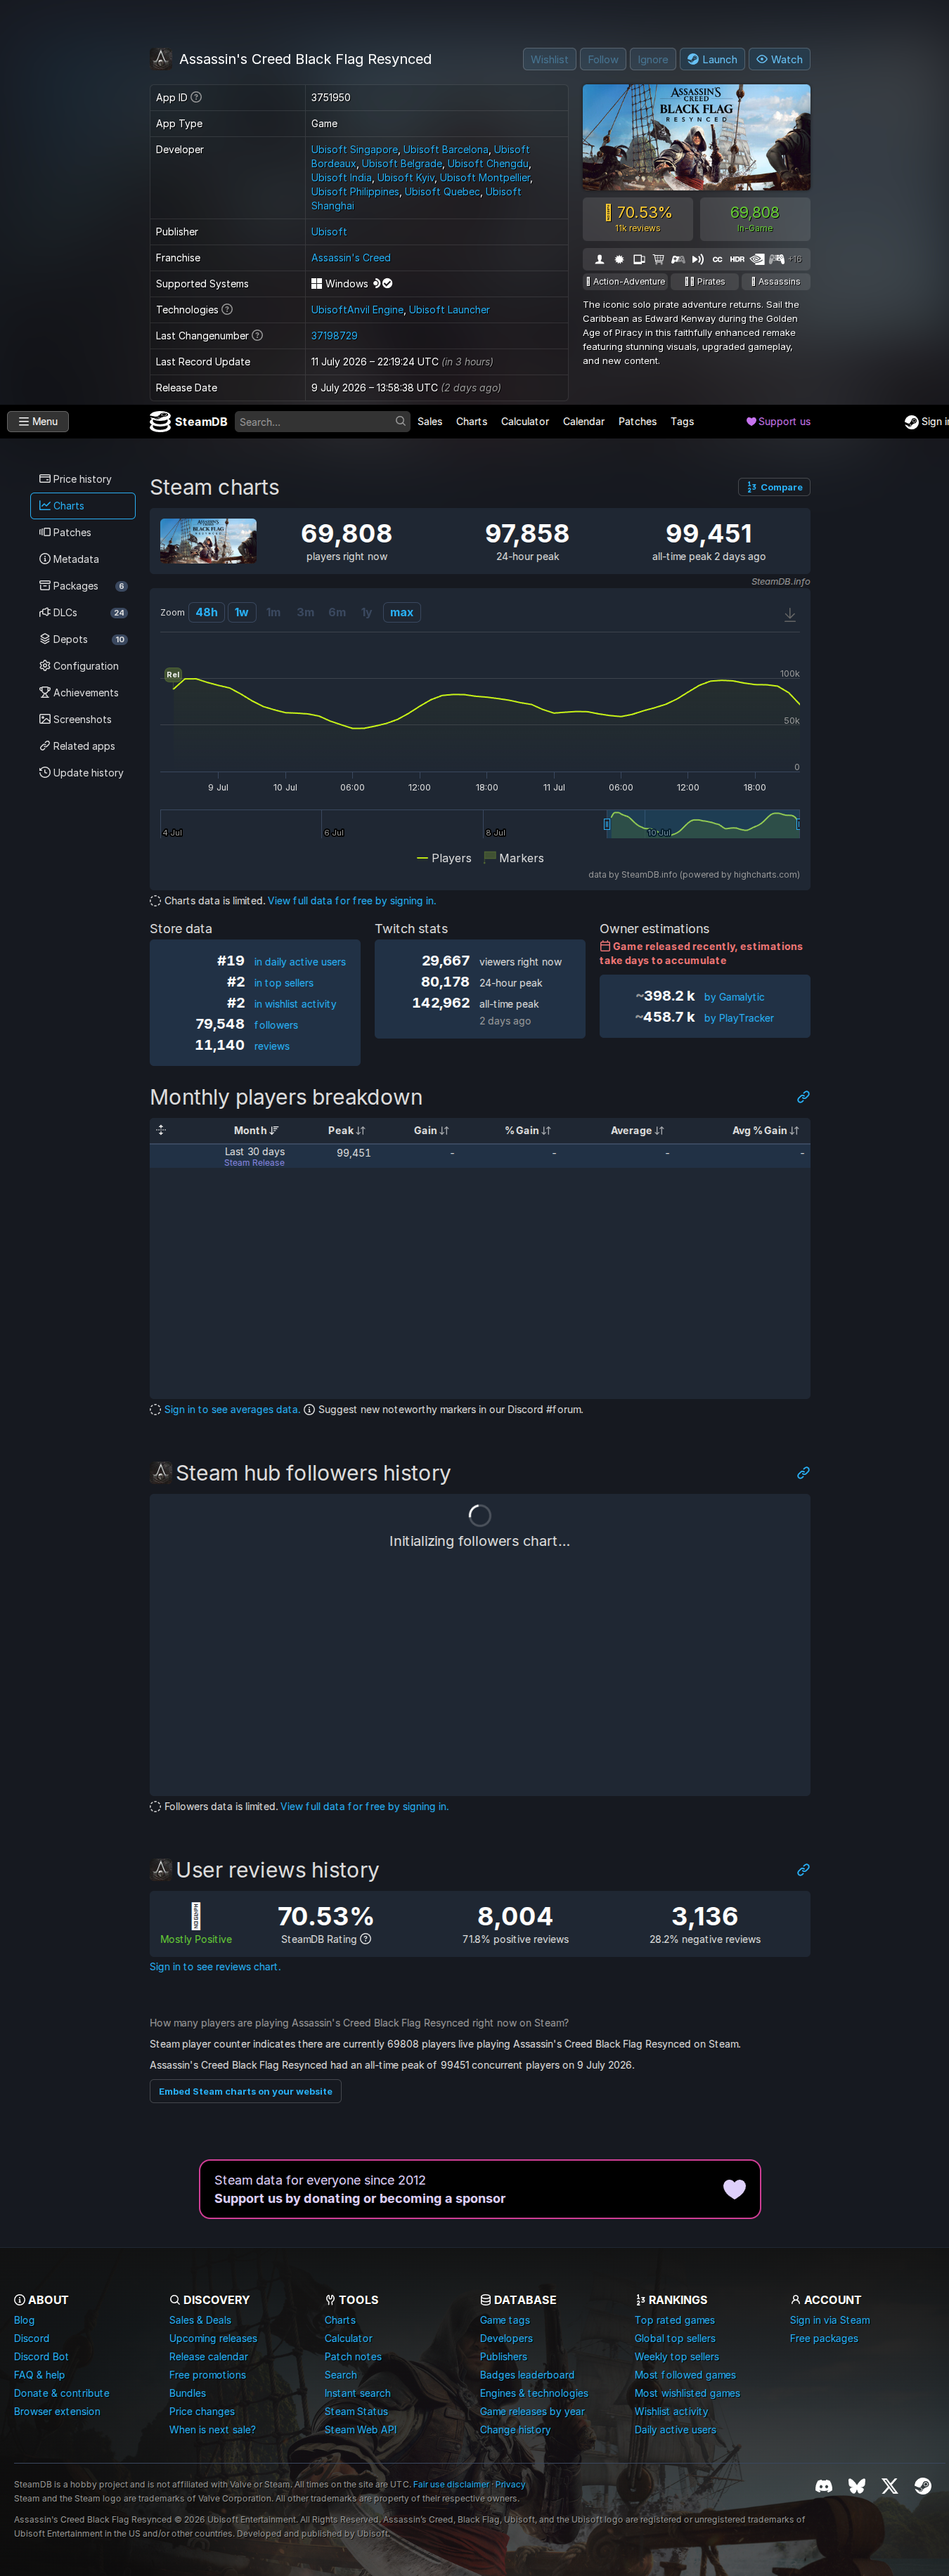Open the DLCs sidebar tab
Screen dimensions: 949x2576
(x=82, y=612)
